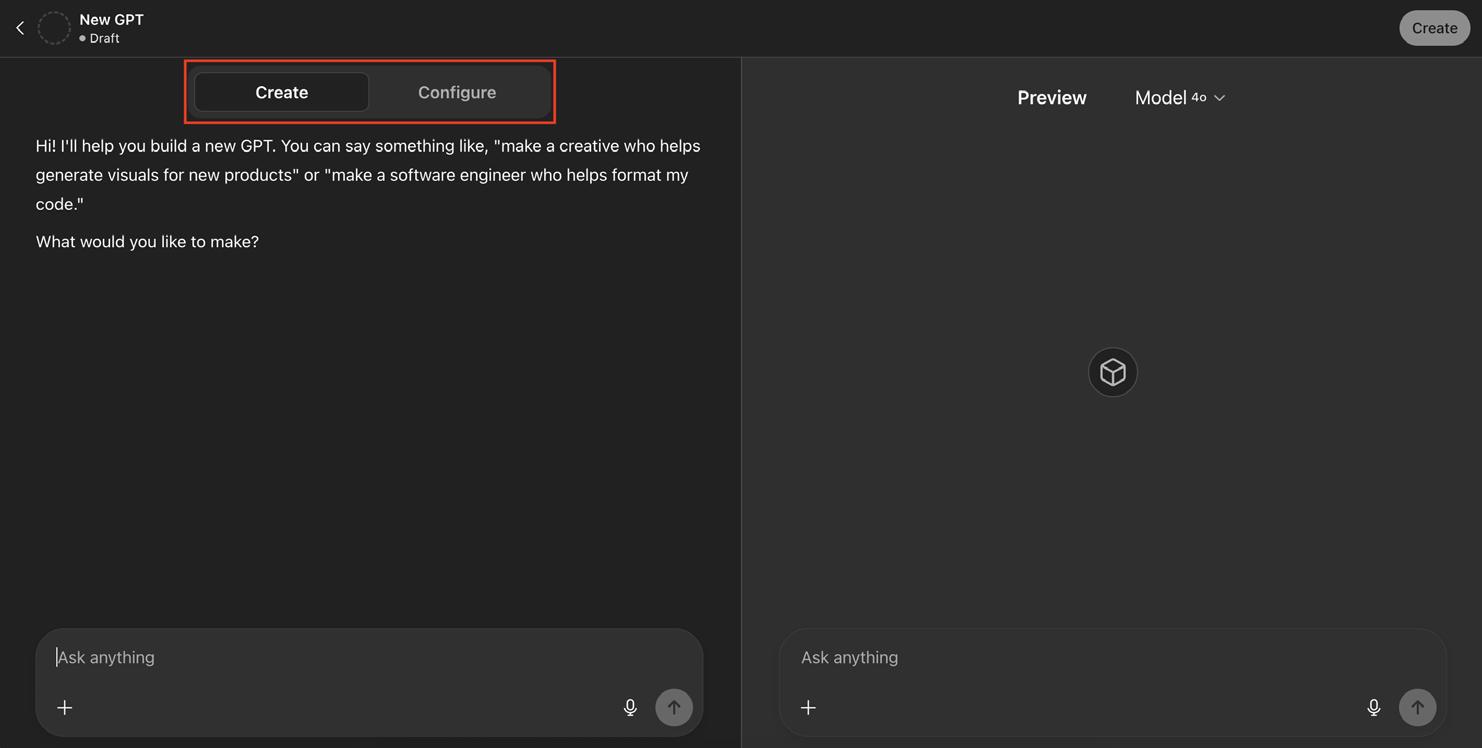Click the Draft status label
This screenshot has width=1482, height=748.
tap(104, 38)
